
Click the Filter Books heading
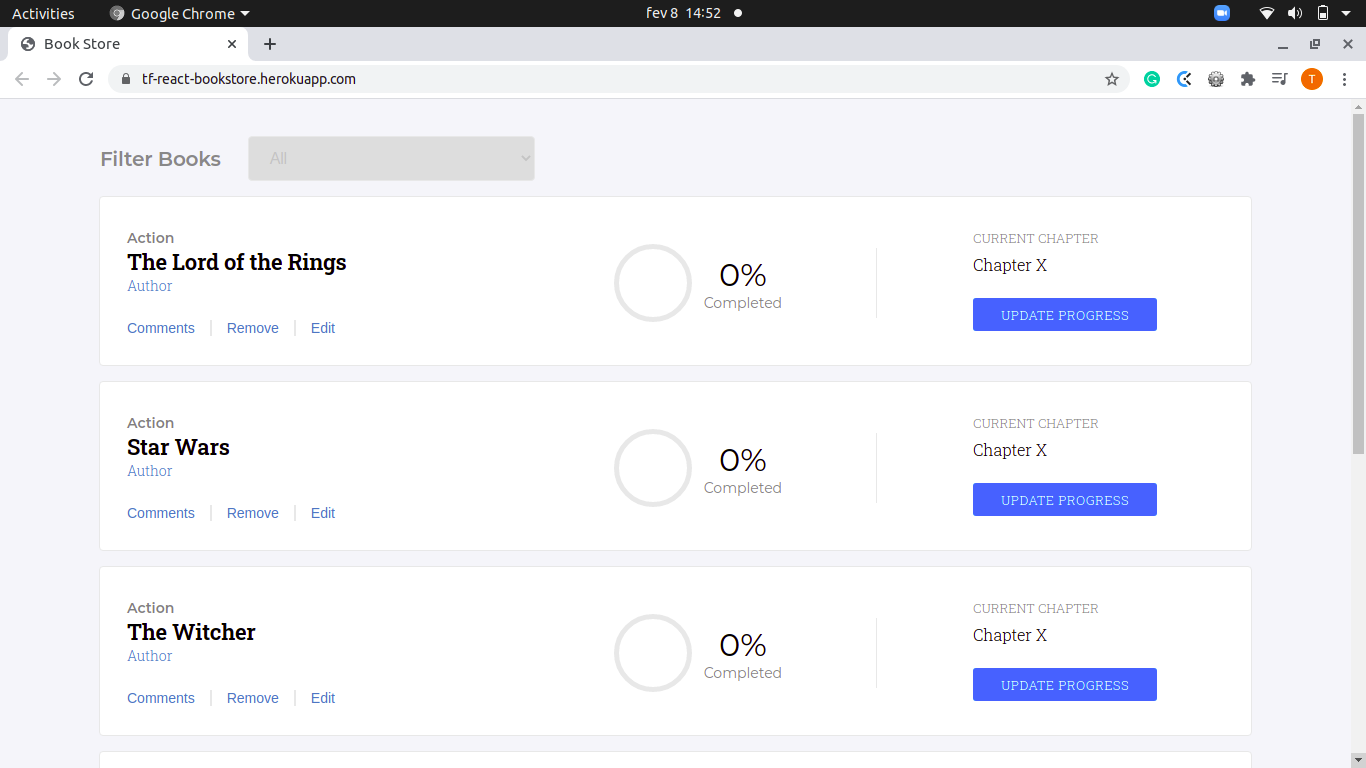coord(161,159)
